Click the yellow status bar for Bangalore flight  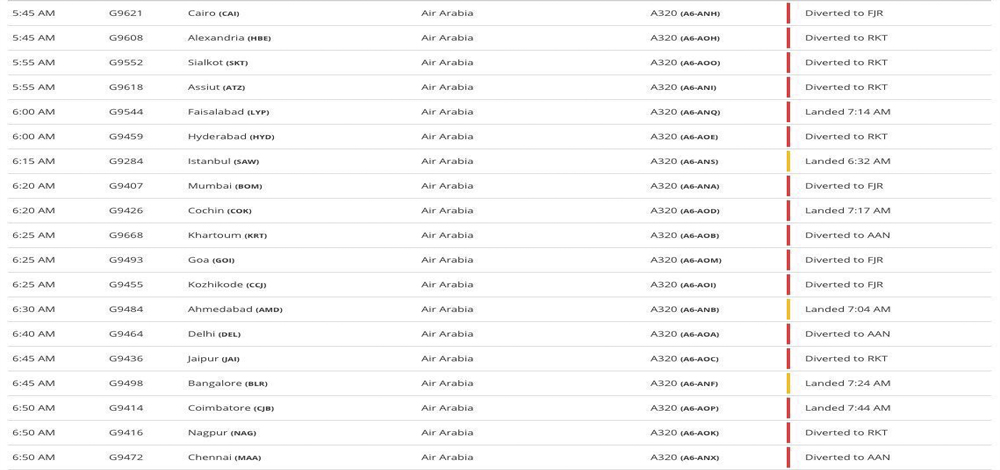[x=788, y=383]
